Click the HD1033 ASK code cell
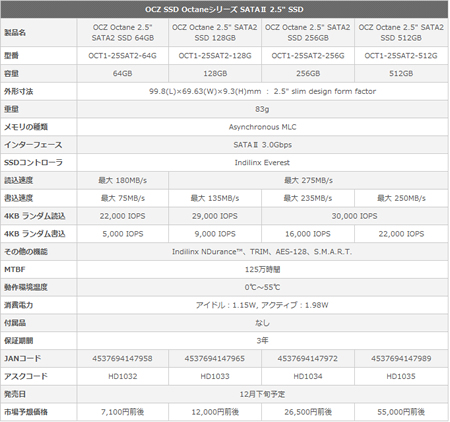 (215, 376)
